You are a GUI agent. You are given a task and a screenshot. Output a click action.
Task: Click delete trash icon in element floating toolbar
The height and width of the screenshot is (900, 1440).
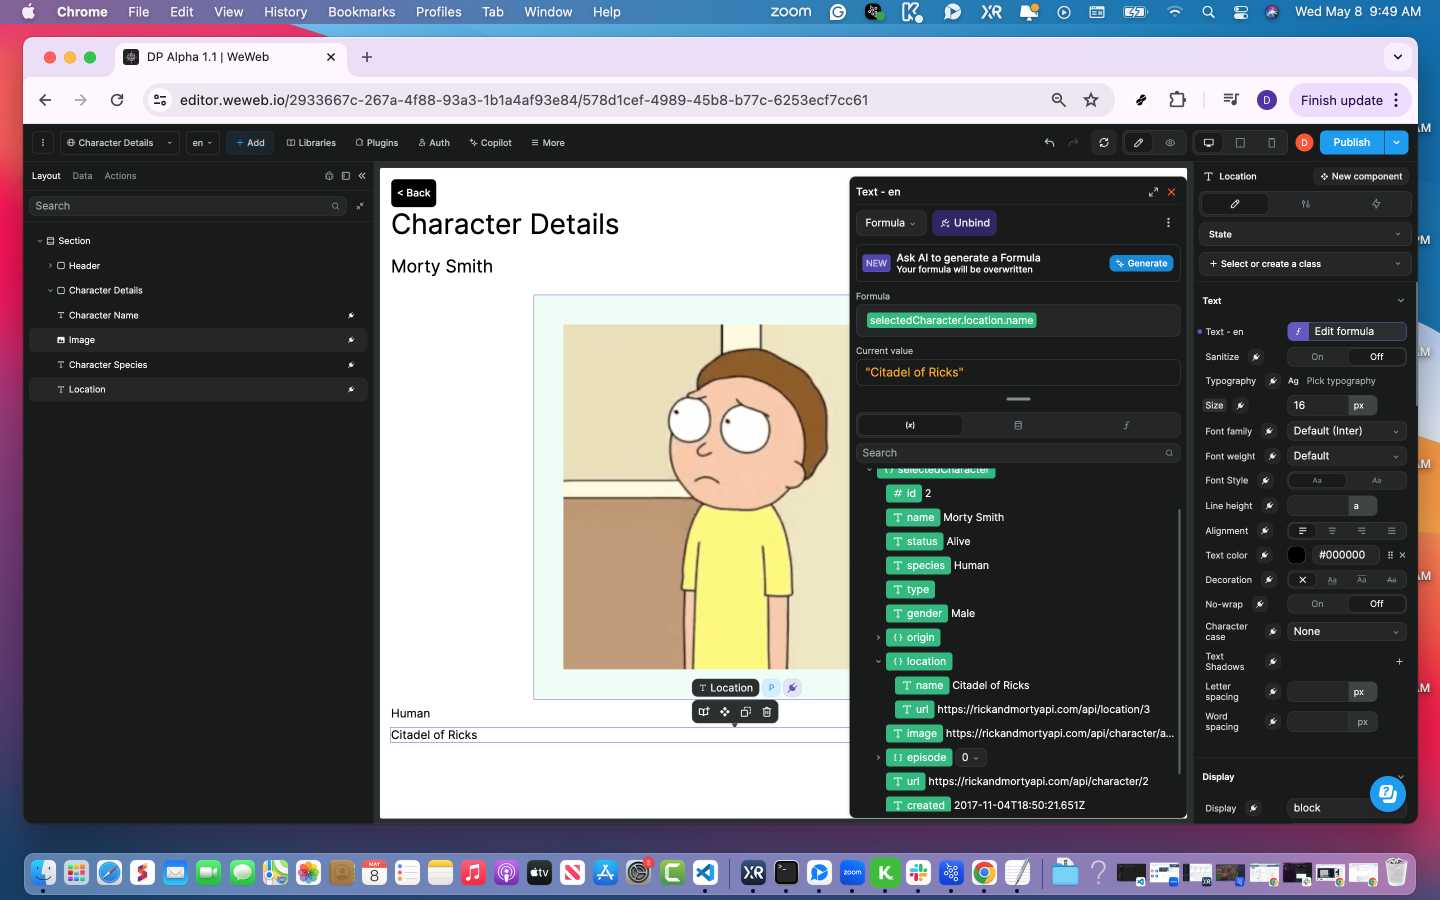click(x=767, y=712)
